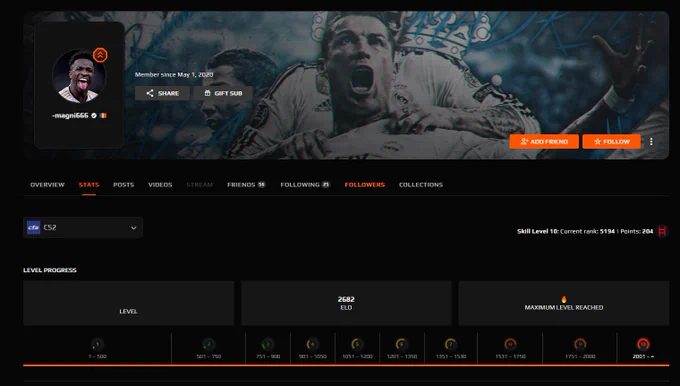
Task: Click the orange level progress bar
Action: [346, 365]
